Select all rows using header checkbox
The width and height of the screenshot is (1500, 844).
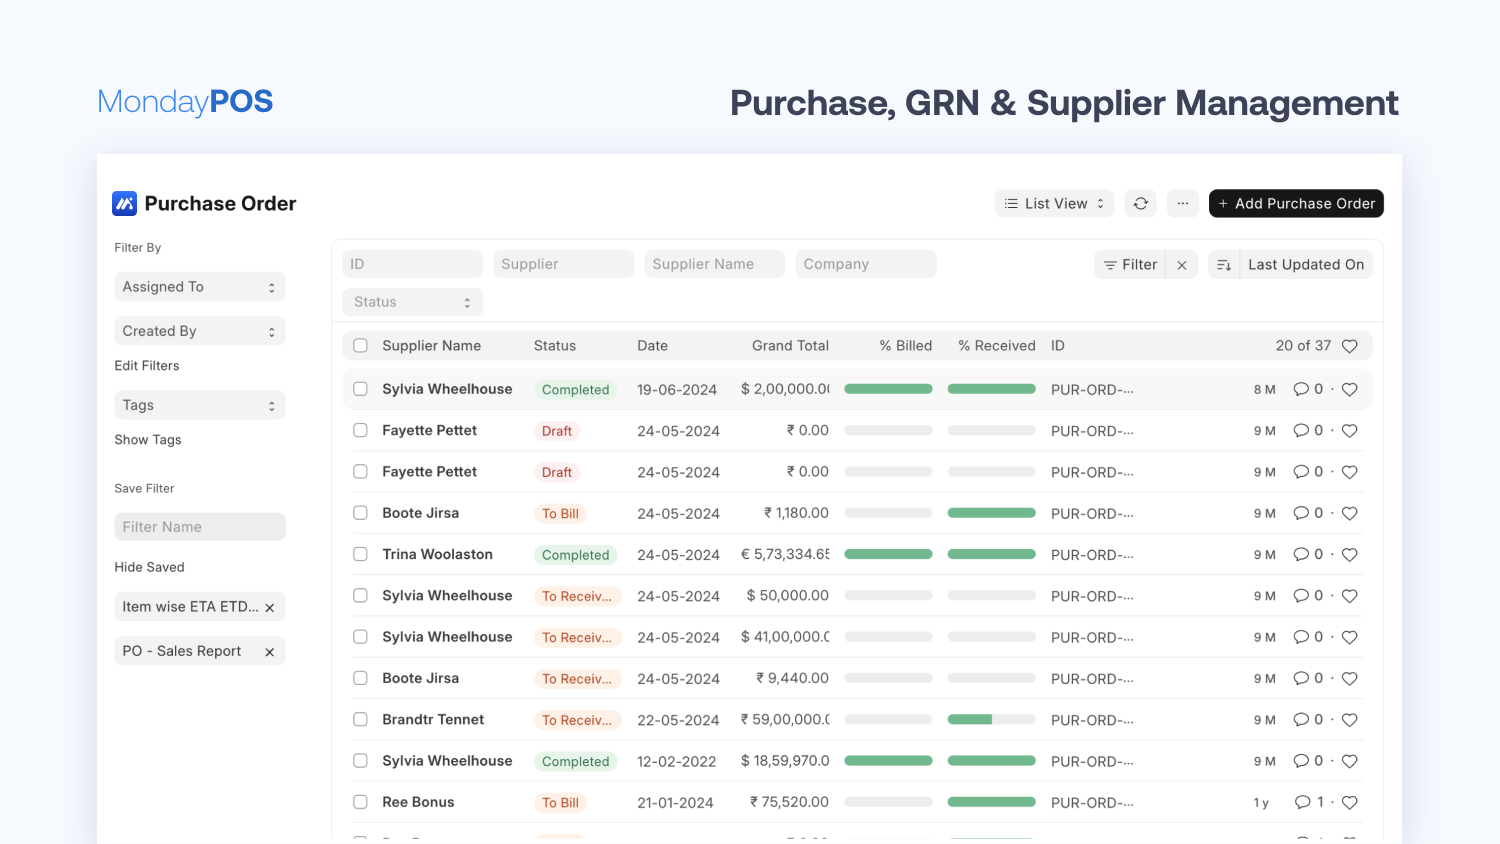point(360,346)
